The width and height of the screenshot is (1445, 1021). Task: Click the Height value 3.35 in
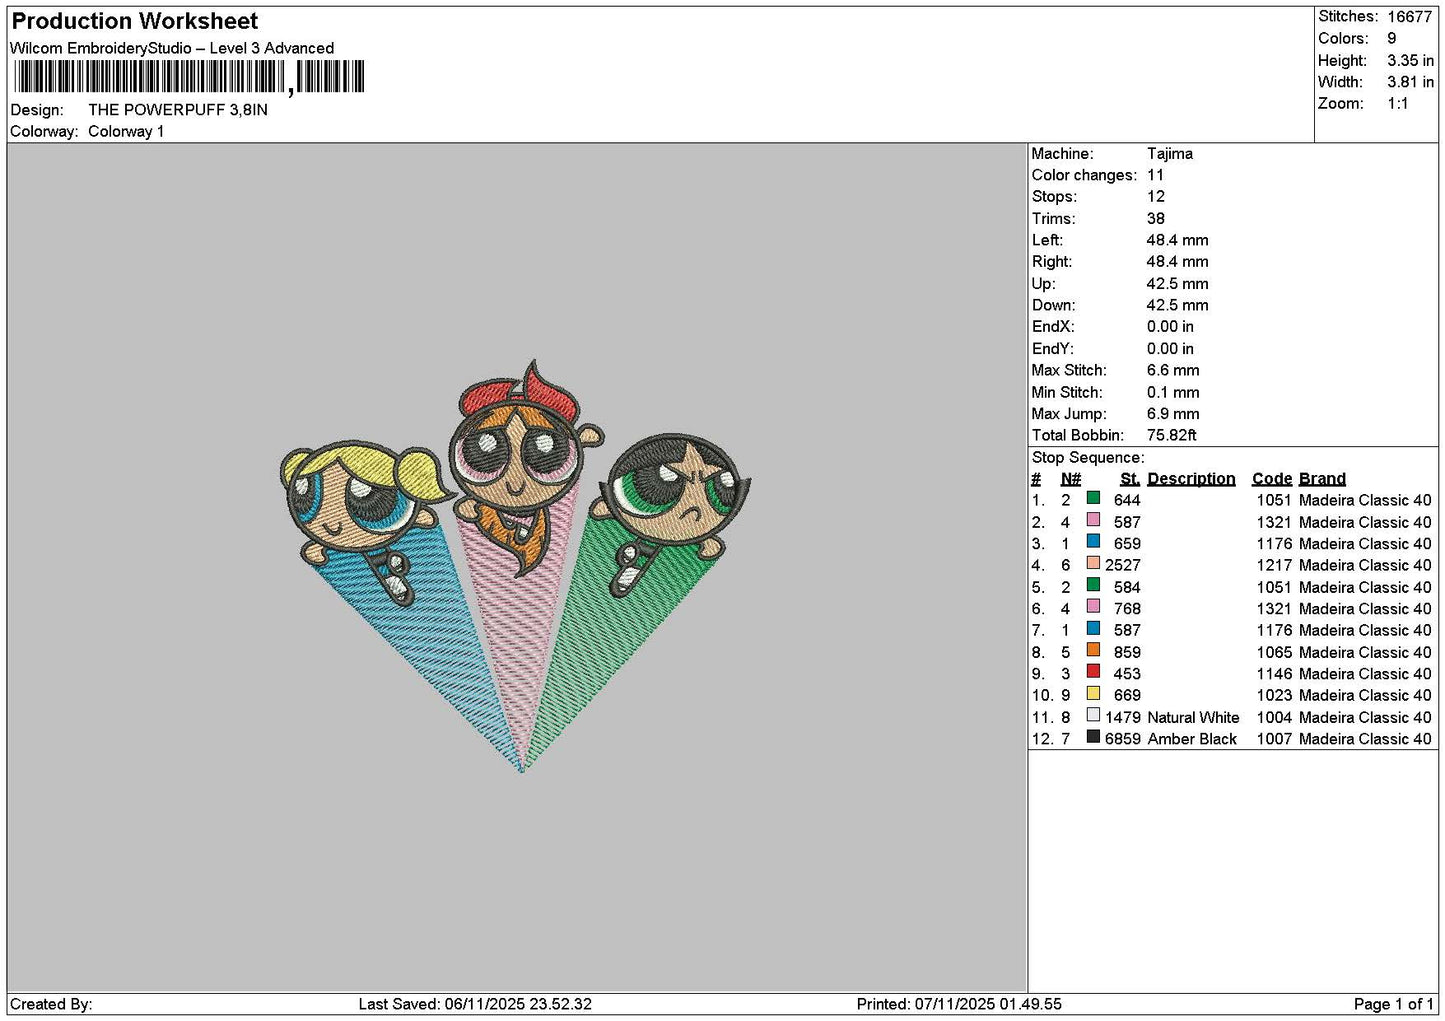[1410, 61]
